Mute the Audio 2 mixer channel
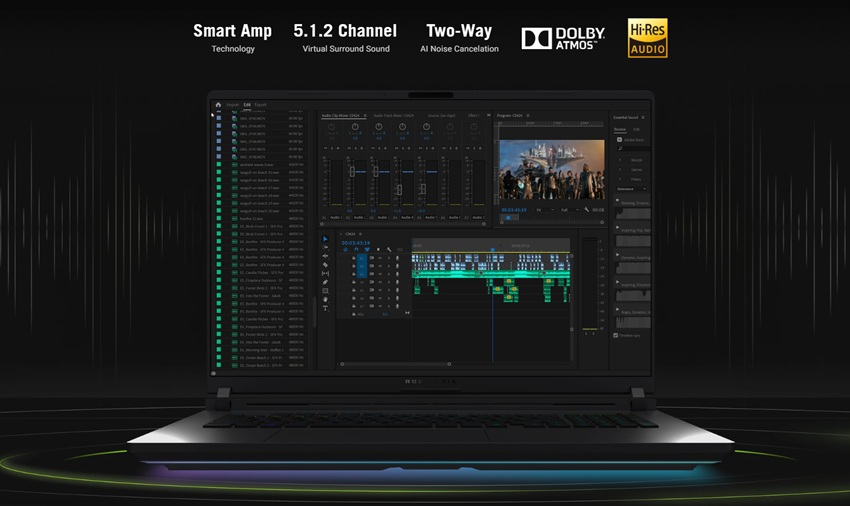This screenshot has height=506, width=850. [349, 148]
